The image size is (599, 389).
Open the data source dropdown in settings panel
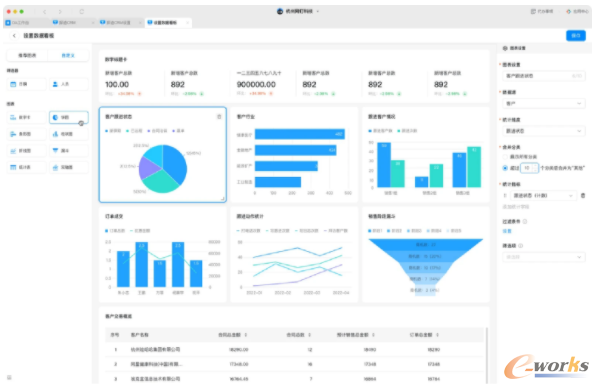[x=544, y=104]
